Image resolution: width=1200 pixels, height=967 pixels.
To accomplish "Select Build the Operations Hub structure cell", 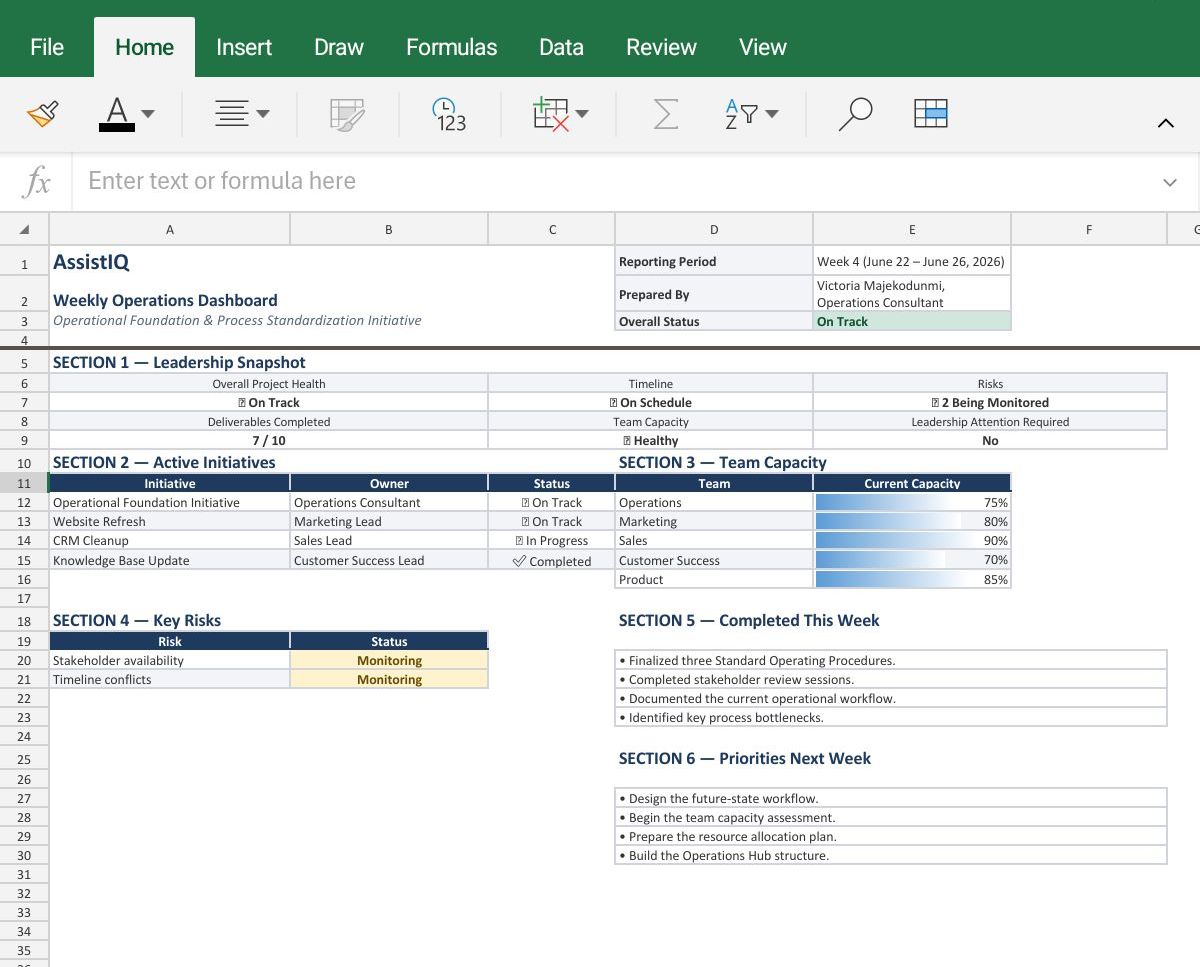I will [x=890, y=855].
